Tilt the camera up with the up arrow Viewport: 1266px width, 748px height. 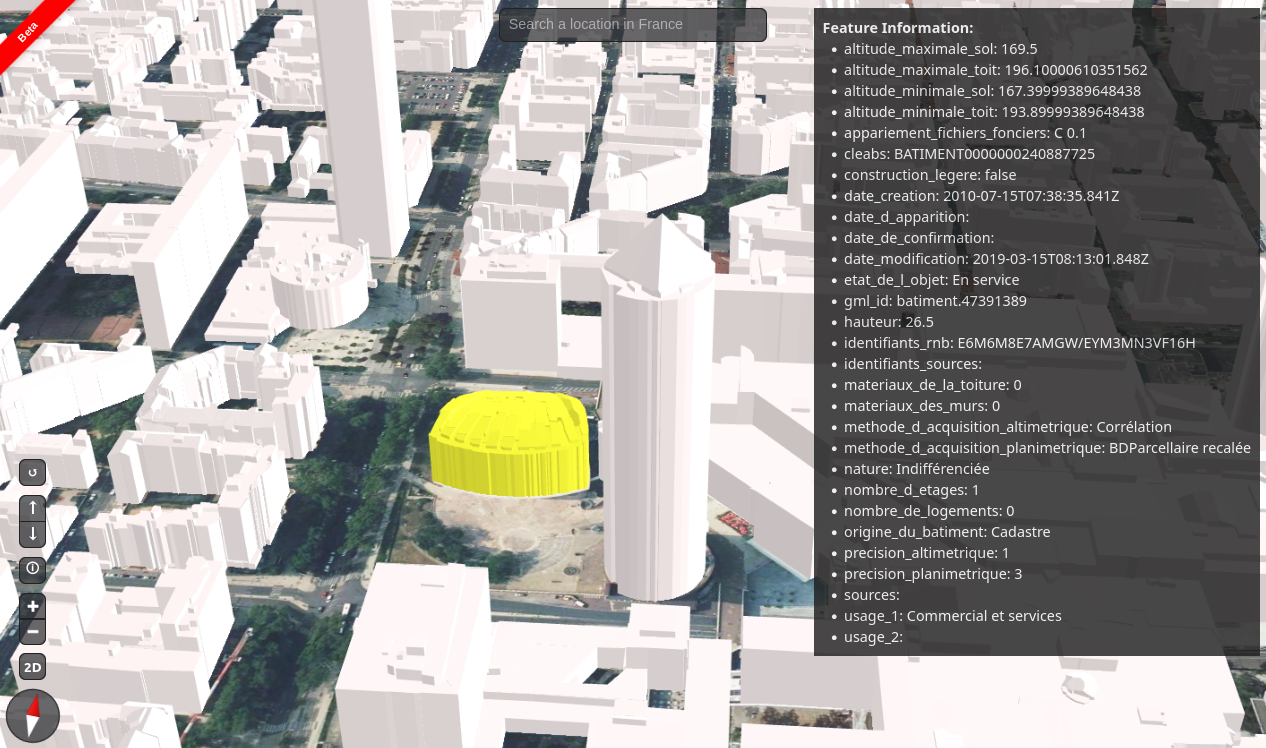click(x=33, y=508)
